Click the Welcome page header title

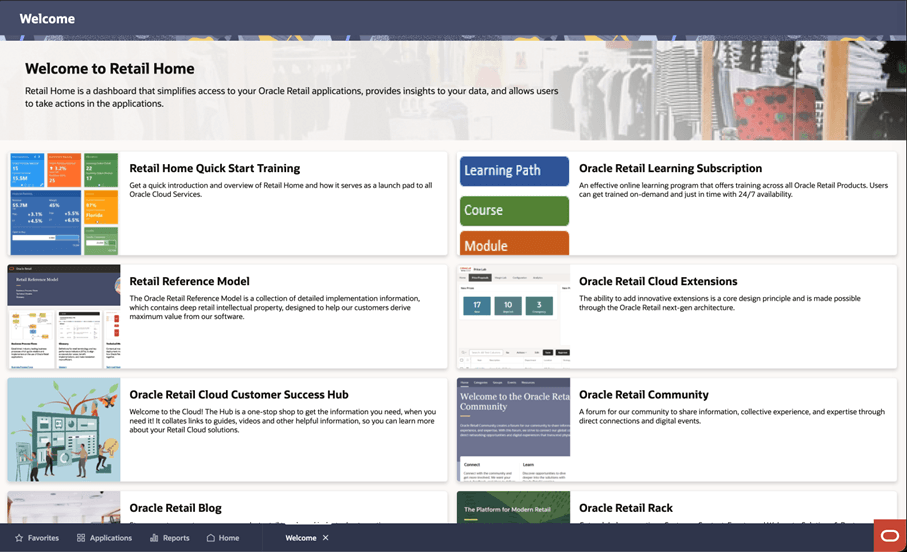[47, 19]
